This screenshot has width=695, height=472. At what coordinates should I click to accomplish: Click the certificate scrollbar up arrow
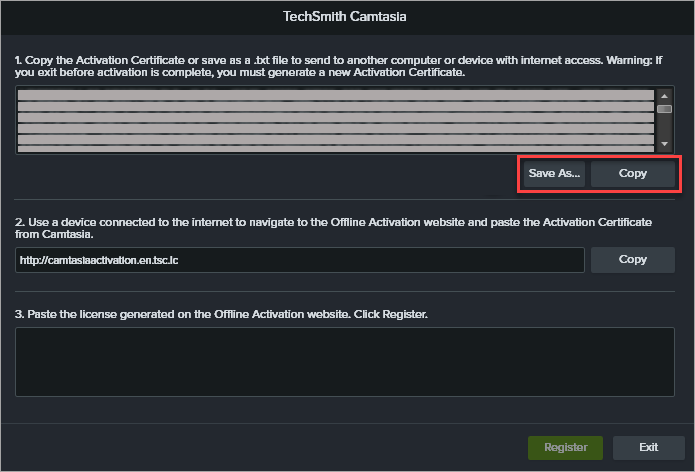coord(663,96)
